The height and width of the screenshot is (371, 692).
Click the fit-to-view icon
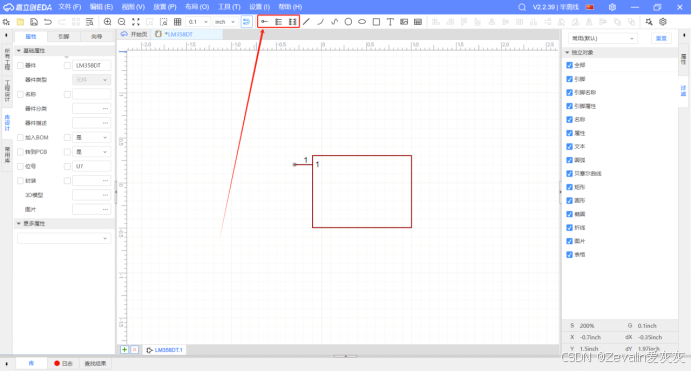(135, 22)
